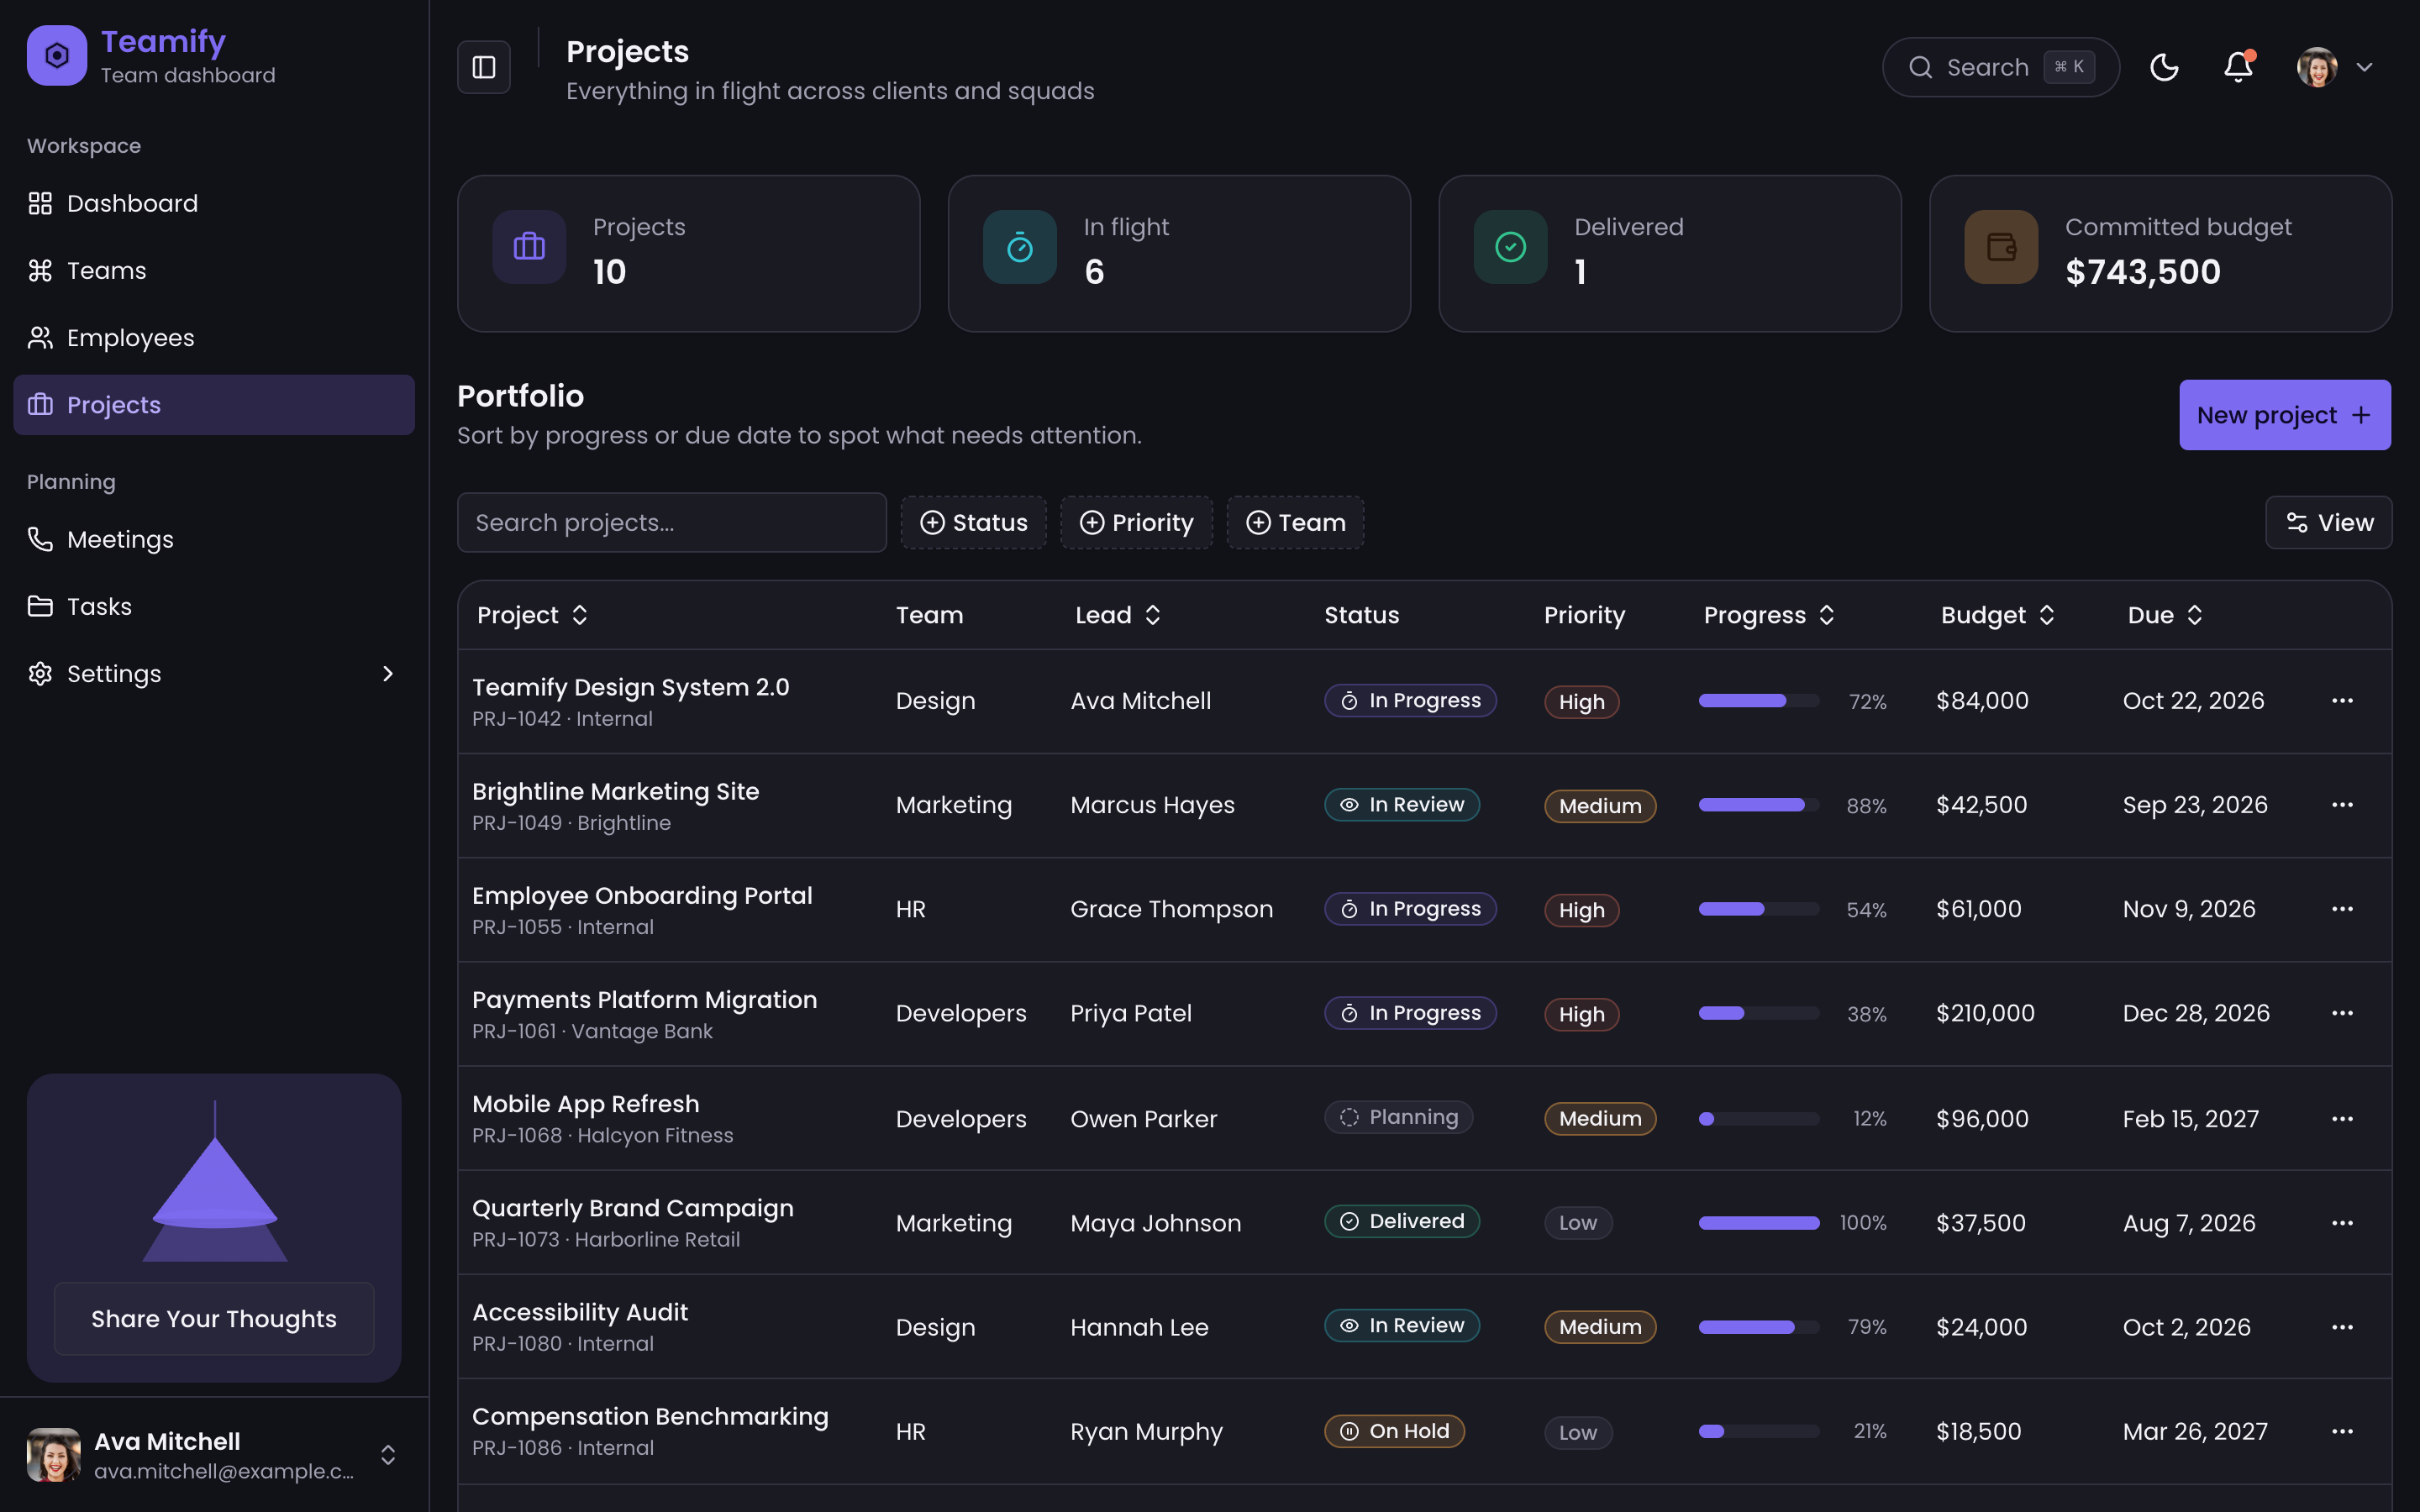
Task: Open Meetings in the sidebar
Action: pyautogui.click(x=214, y=539)
